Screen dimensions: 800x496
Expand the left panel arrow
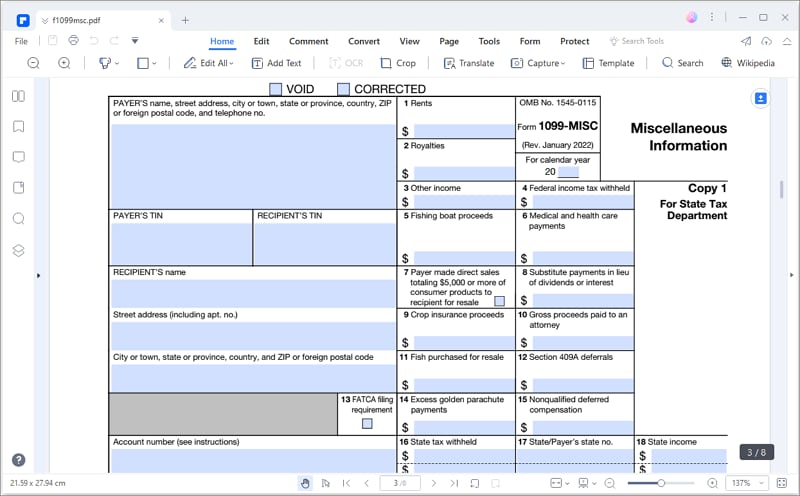tap(38, 276)
